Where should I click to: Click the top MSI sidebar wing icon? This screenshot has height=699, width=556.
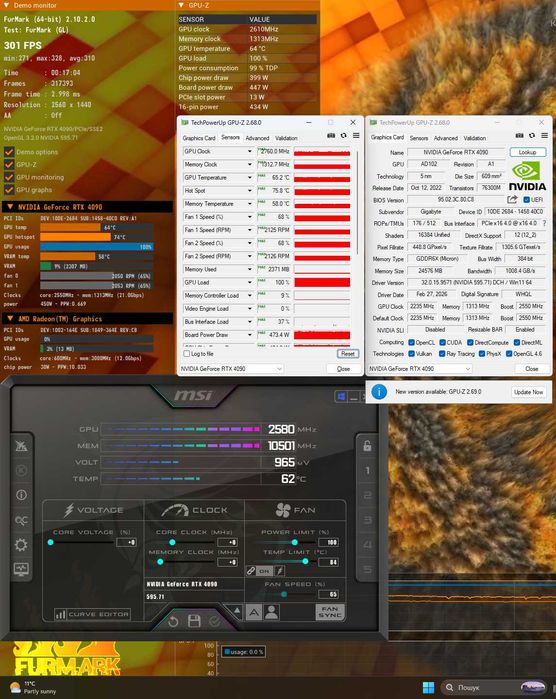pyautogui.click(x=21, y=446)
